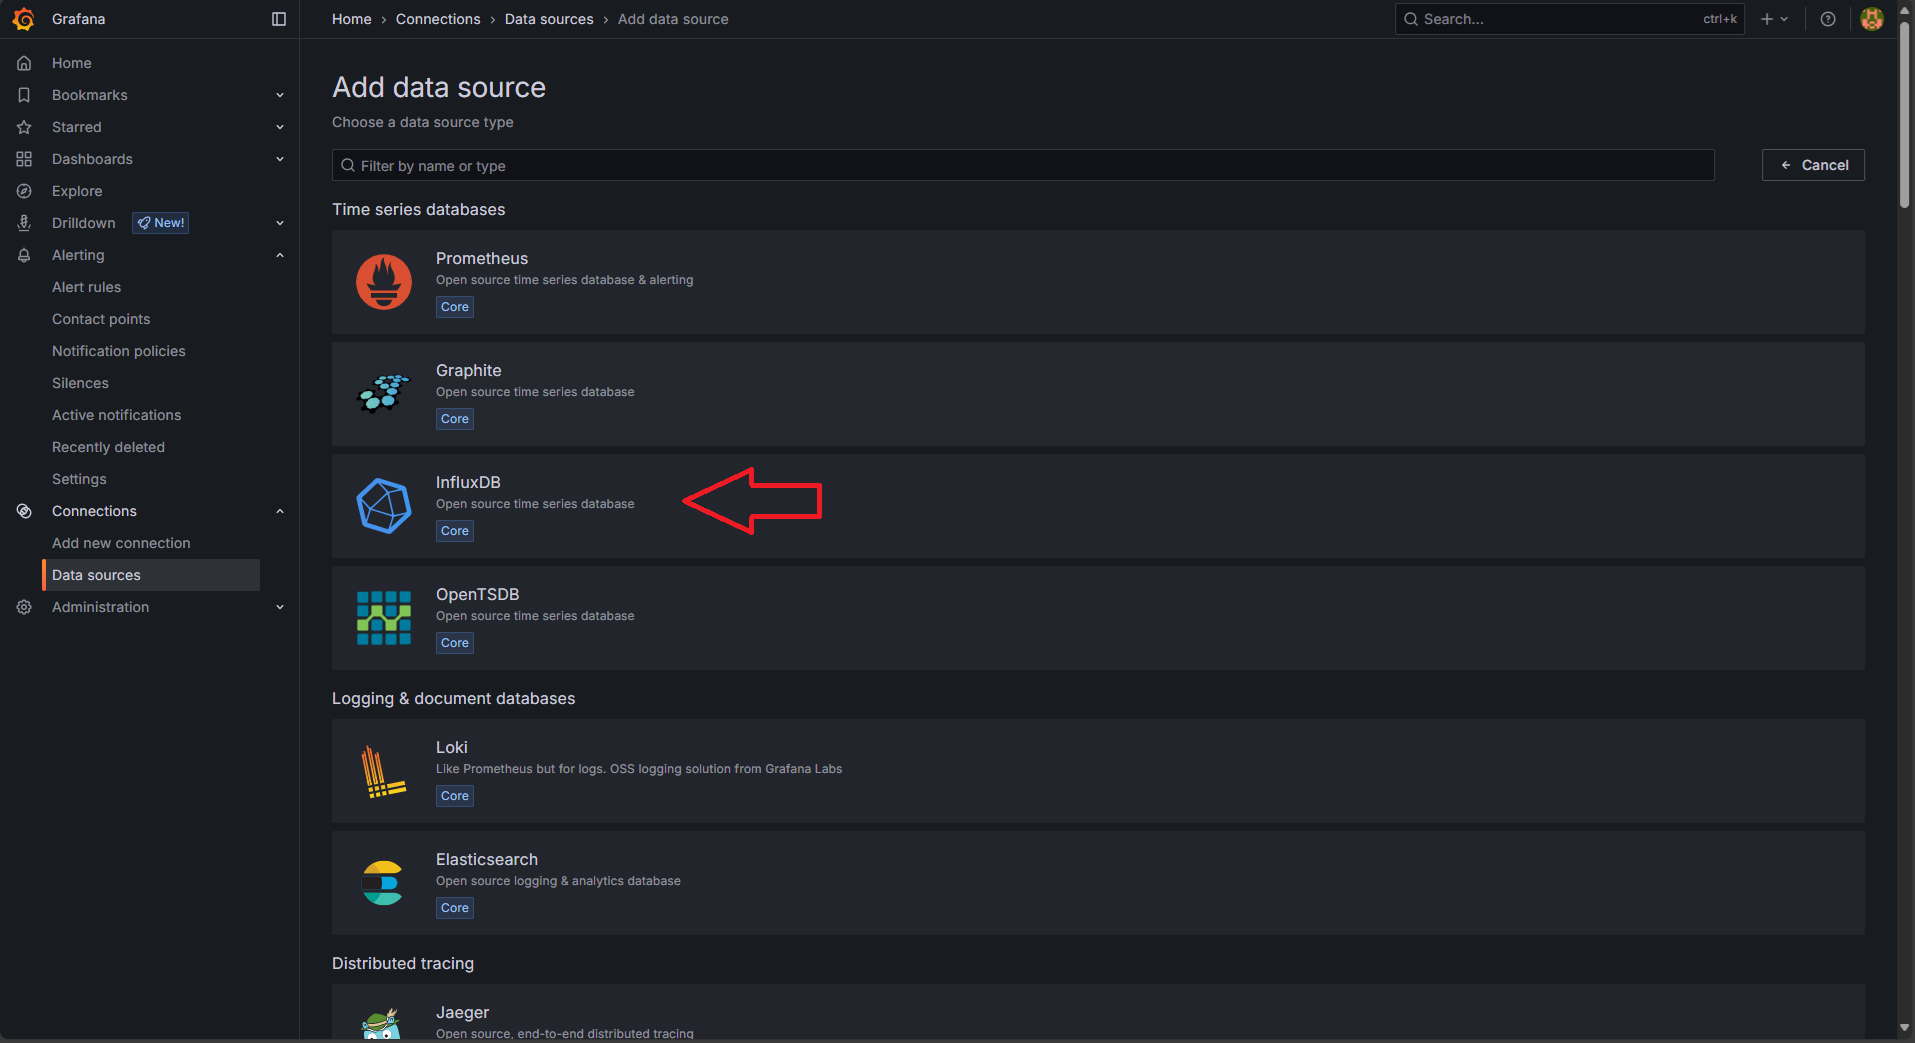This screenshot has height=1043, width=1915.
Task: Focus the Filter by name or type field
Action: [1023, 165]
